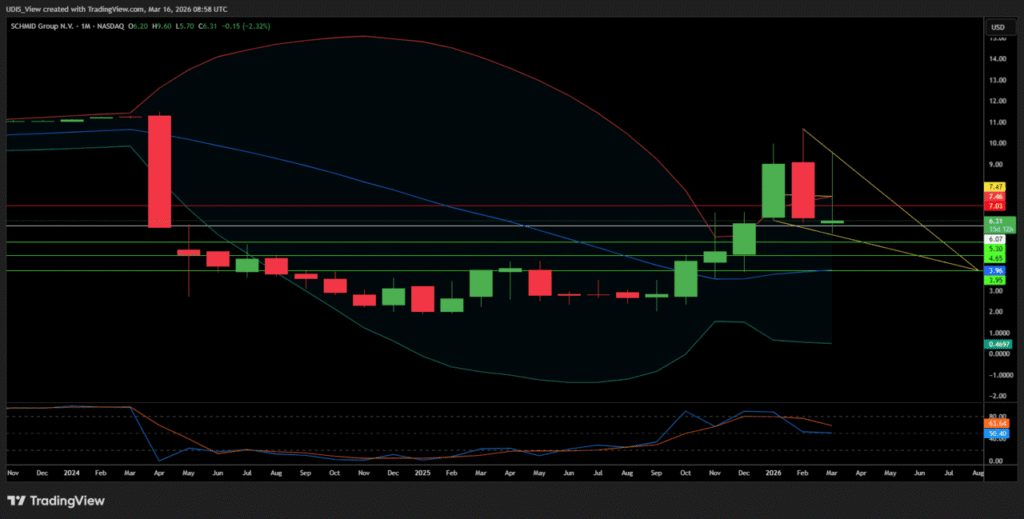Click the 2025 label on time axis
This screenshot has width=1024, height=519.
pos(421,471)
